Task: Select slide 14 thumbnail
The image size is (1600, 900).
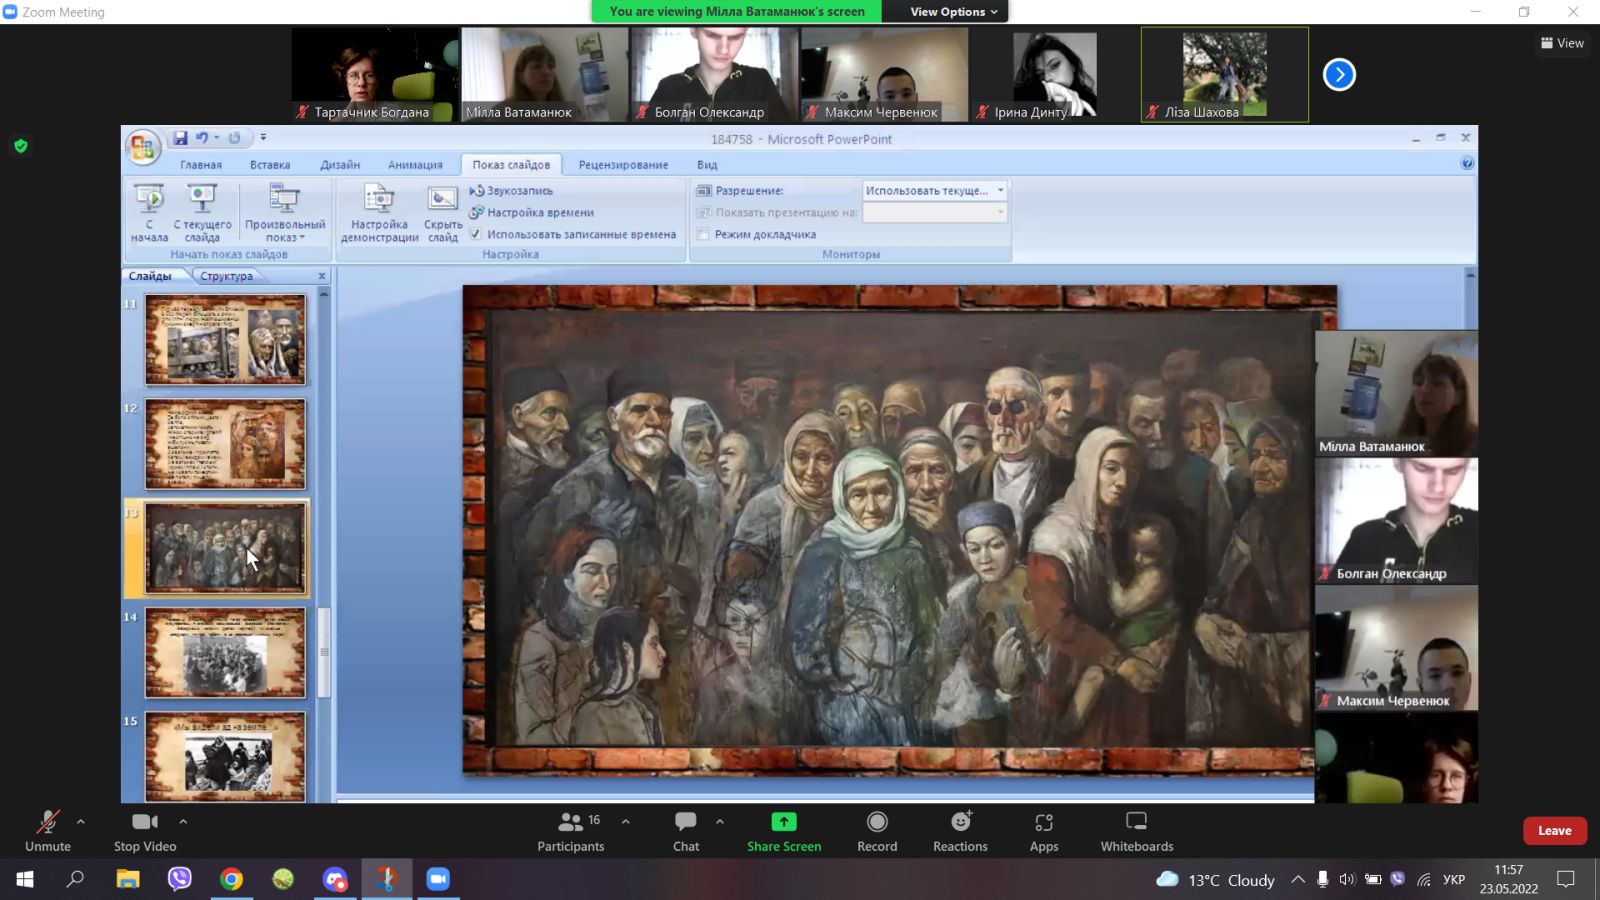Action: coord(225,653)
